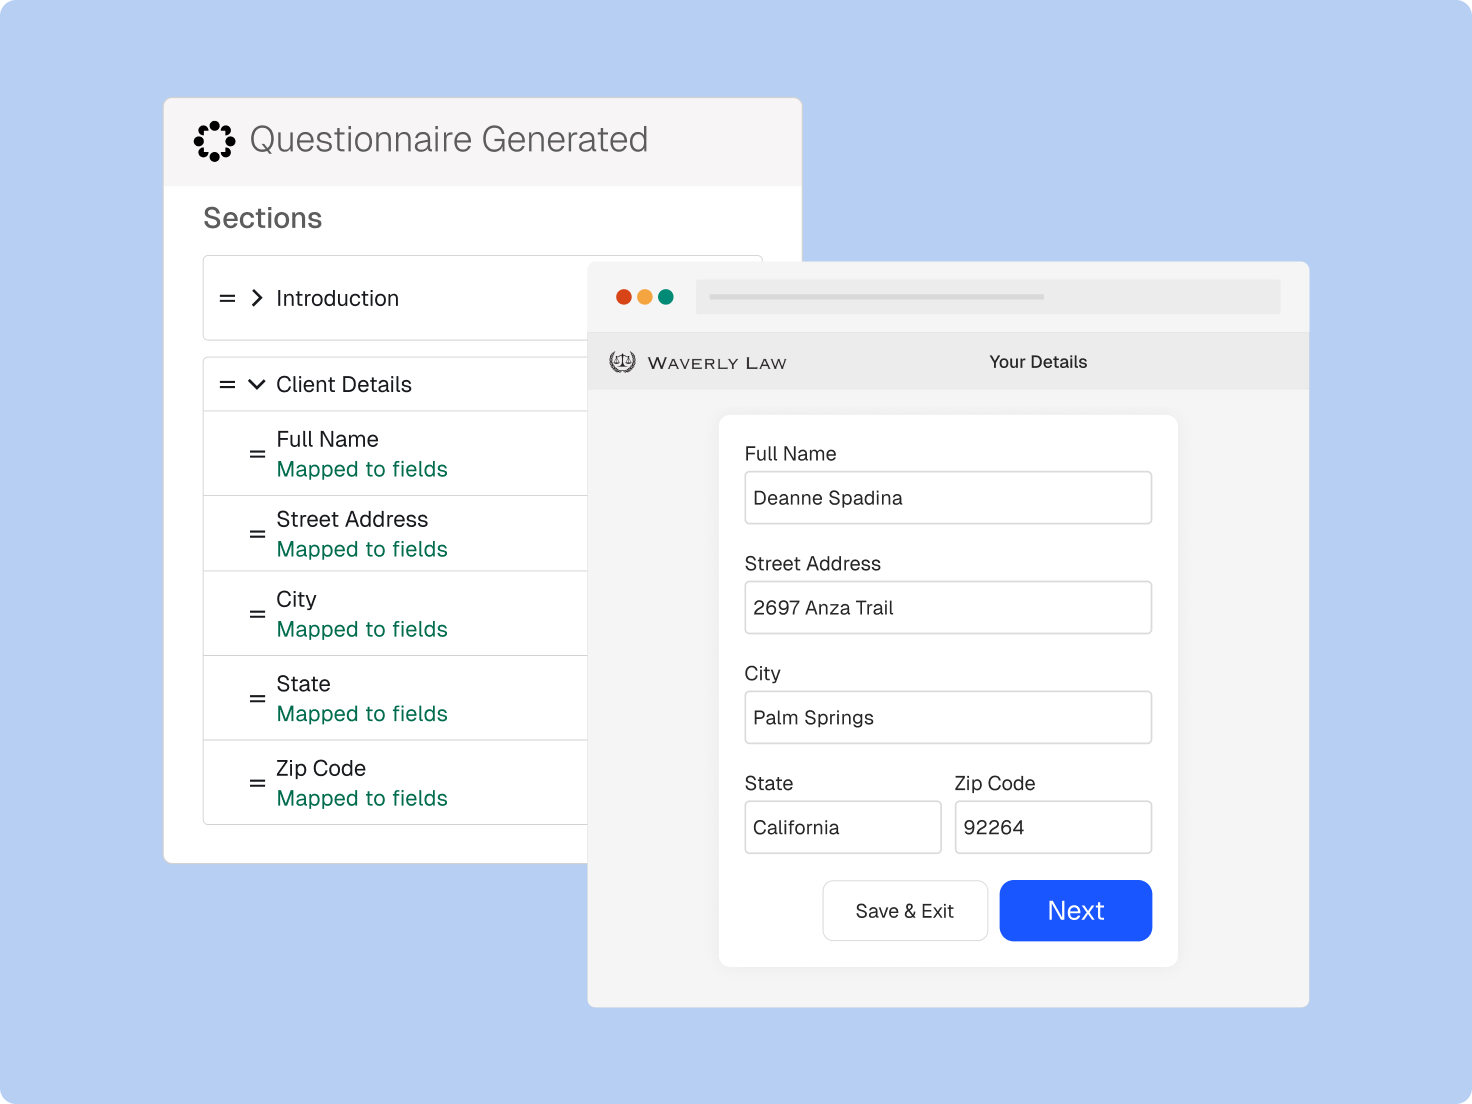Click the orange window dot in form window
Image resolution: width=1472 pixels, height=1104 pixels.
click(x=645, y=297)
